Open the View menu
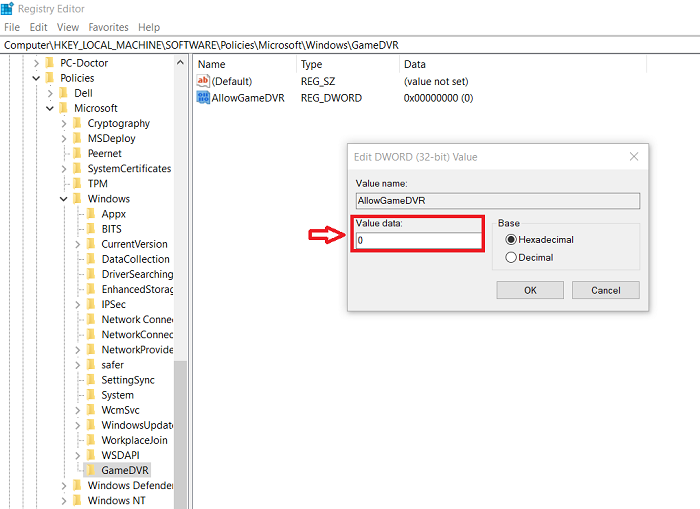 click(68, 27)
